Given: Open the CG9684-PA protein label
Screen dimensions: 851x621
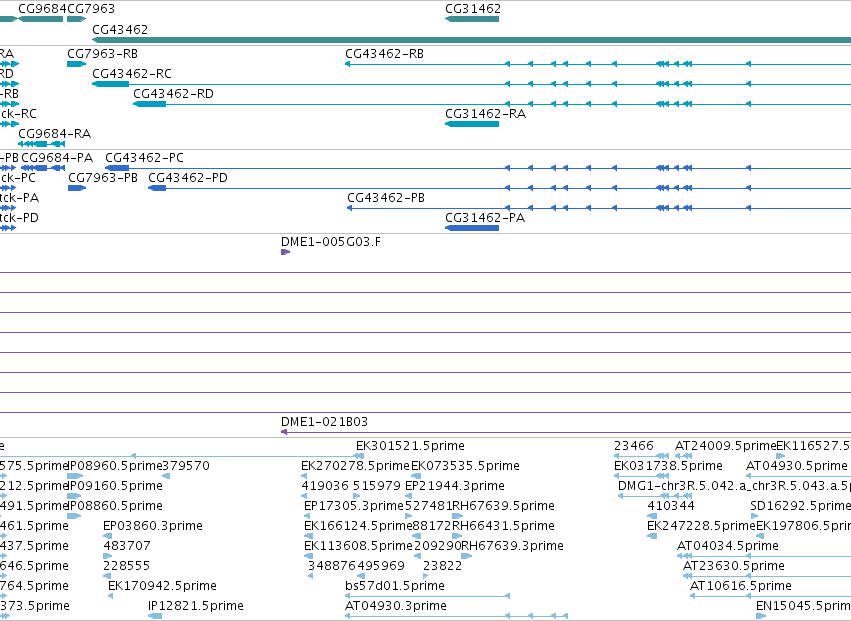Looking at the screenshot, I should click(57, 158).
